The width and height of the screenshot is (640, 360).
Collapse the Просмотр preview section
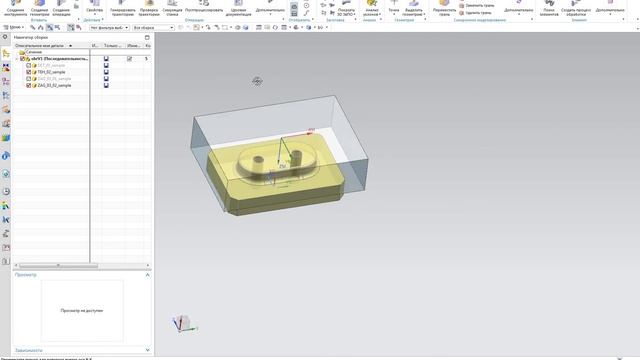coord(147,275)
